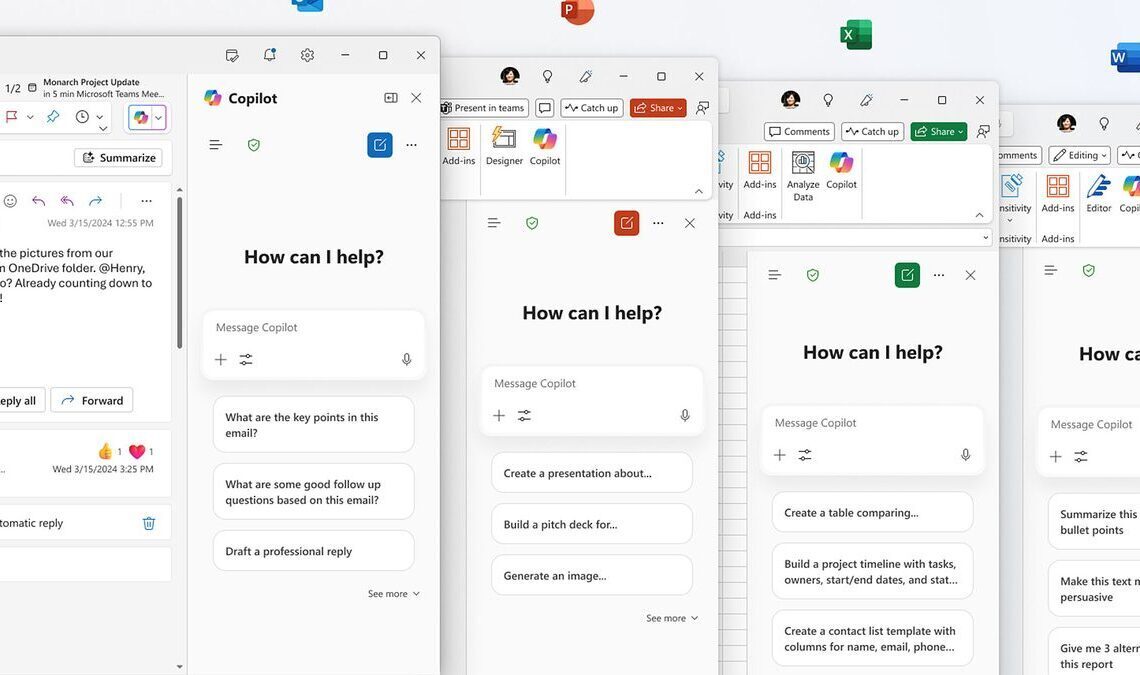Expand the Excel formula bar chevron
The width and height of the screenshot is (1140, 675).
[986, 237]
